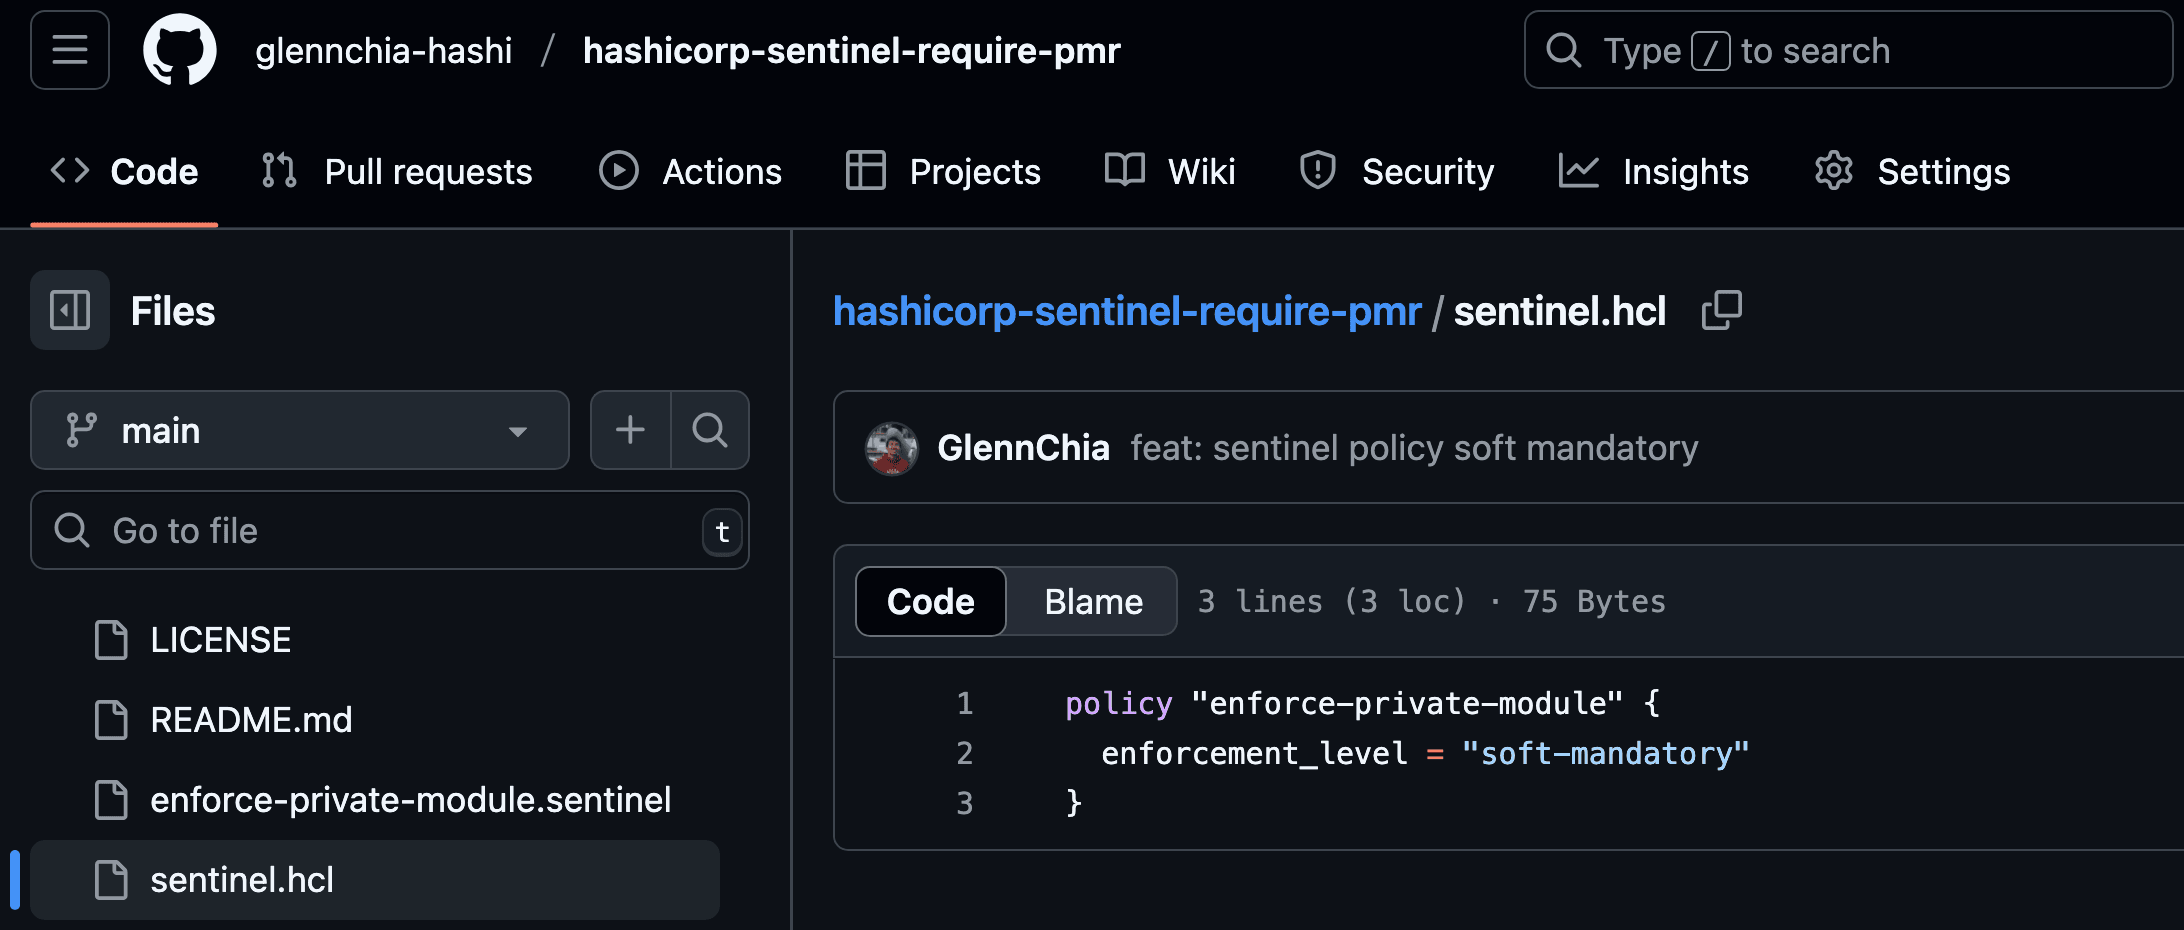The height and width of the screenshot is (930, 2184).
Task: Click GlennChia's avatar thumbnail
Action: [x=891, y=448]
